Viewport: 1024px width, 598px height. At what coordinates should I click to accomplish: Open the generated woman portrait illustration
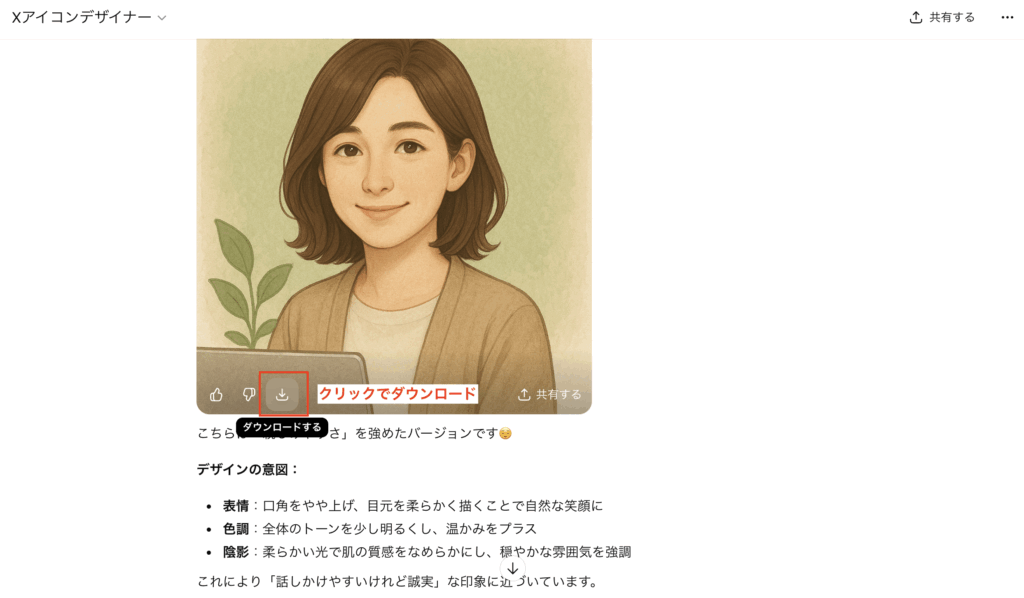[x=394, y=209]
